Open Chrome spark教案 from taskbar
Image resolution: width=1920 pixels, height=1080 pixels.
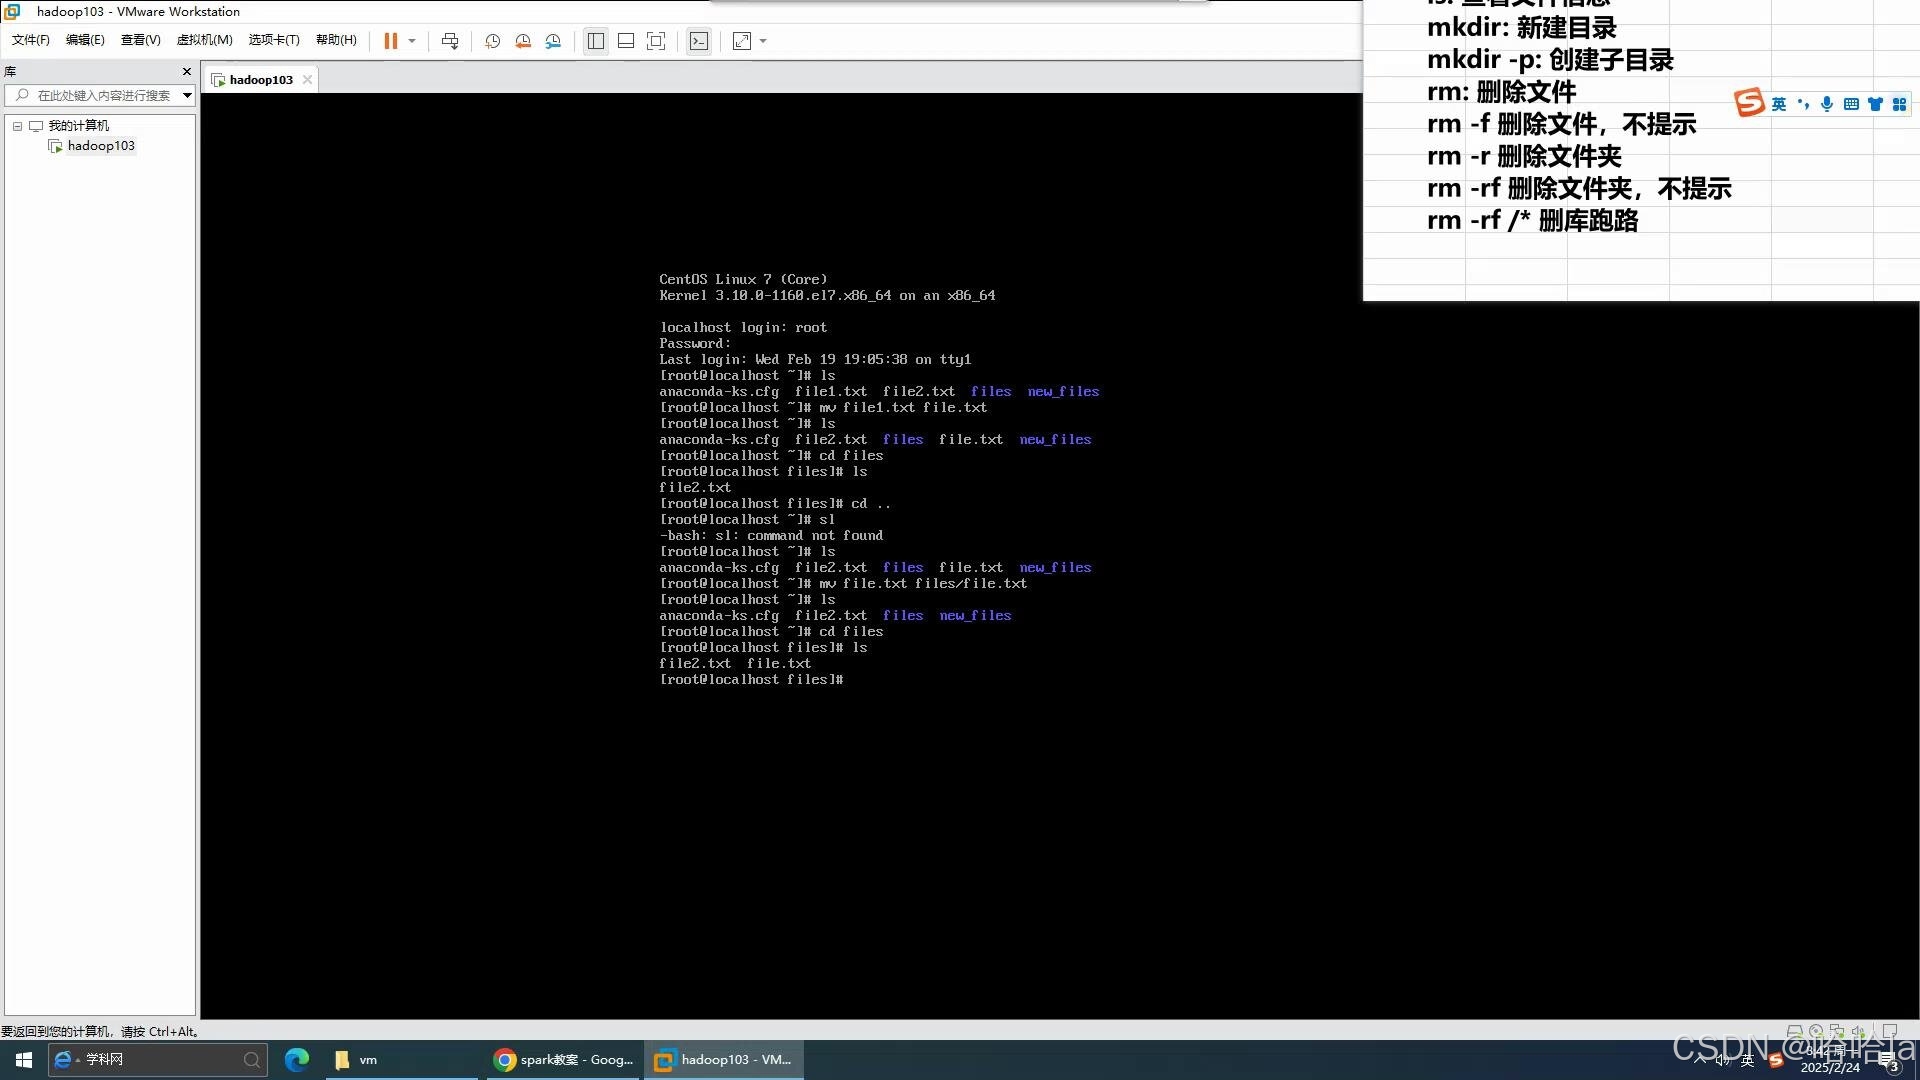tap(565, 1060)
